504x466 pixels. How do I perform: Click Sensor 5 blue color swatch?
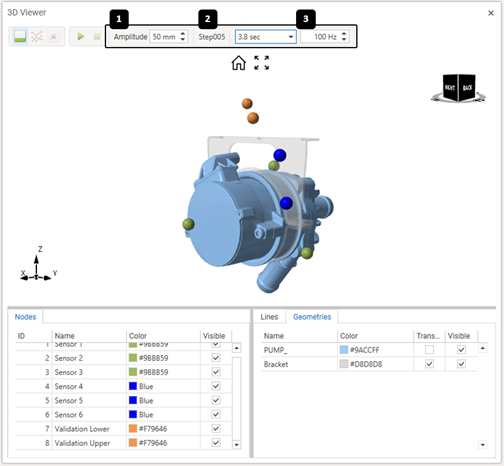[133, 400]
